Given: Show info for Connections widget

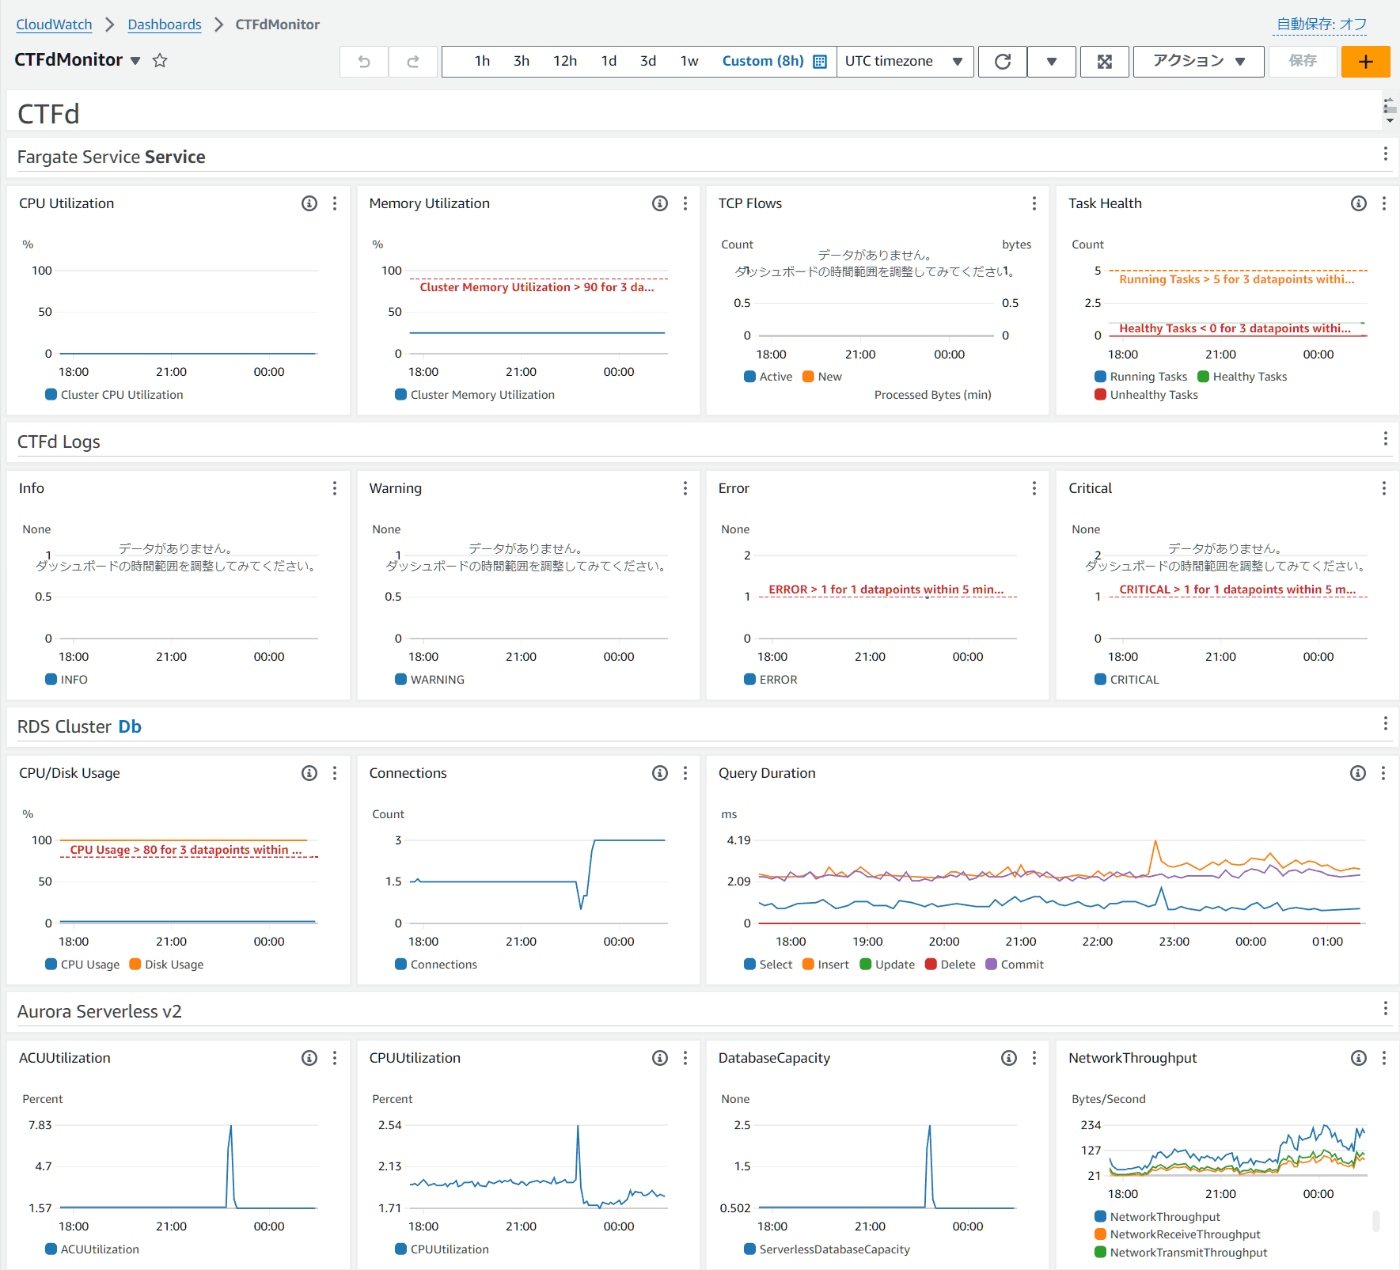Looking at the screenshot, I should (660, 773).
